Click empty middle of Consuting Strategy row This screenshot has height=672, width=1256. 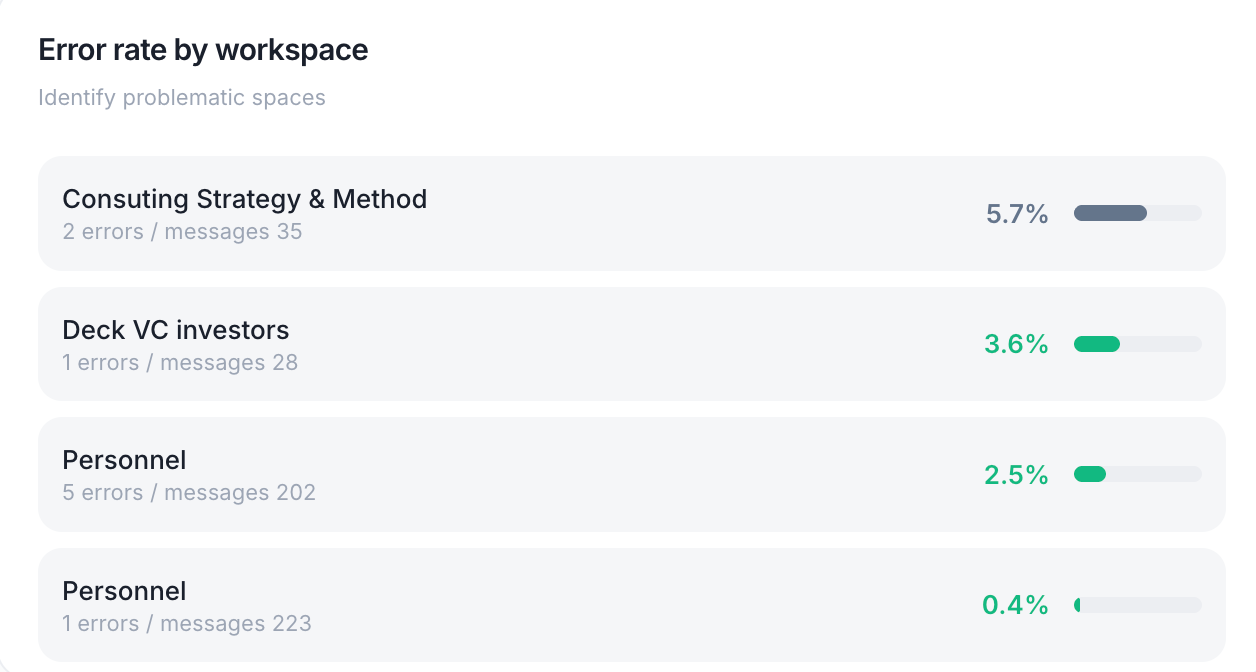700,214
